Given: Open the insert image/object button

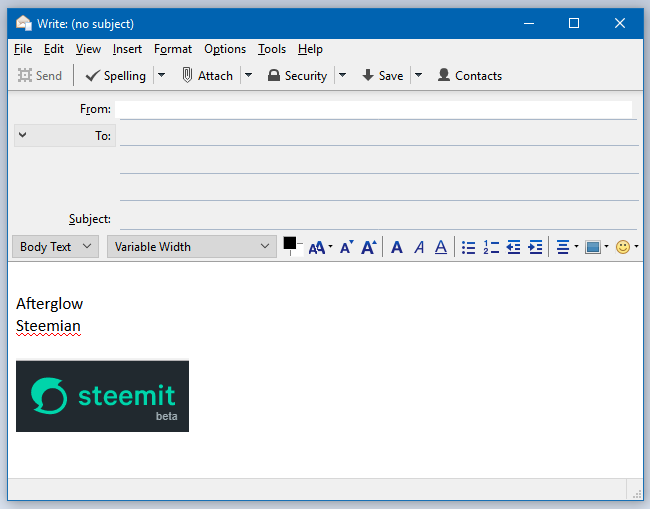Looking at the screenshot, I should (596, 247).
